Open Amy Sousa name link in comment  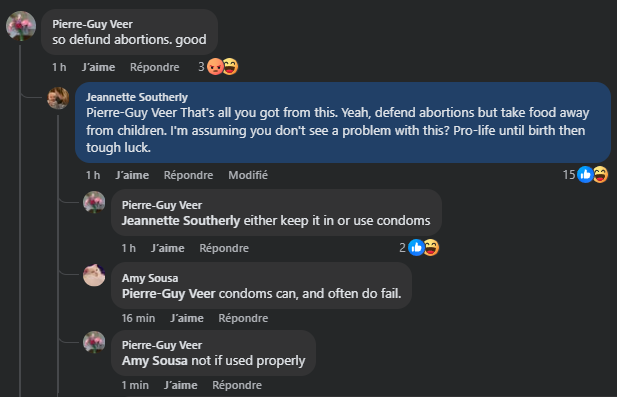click(x=150, y=278)
